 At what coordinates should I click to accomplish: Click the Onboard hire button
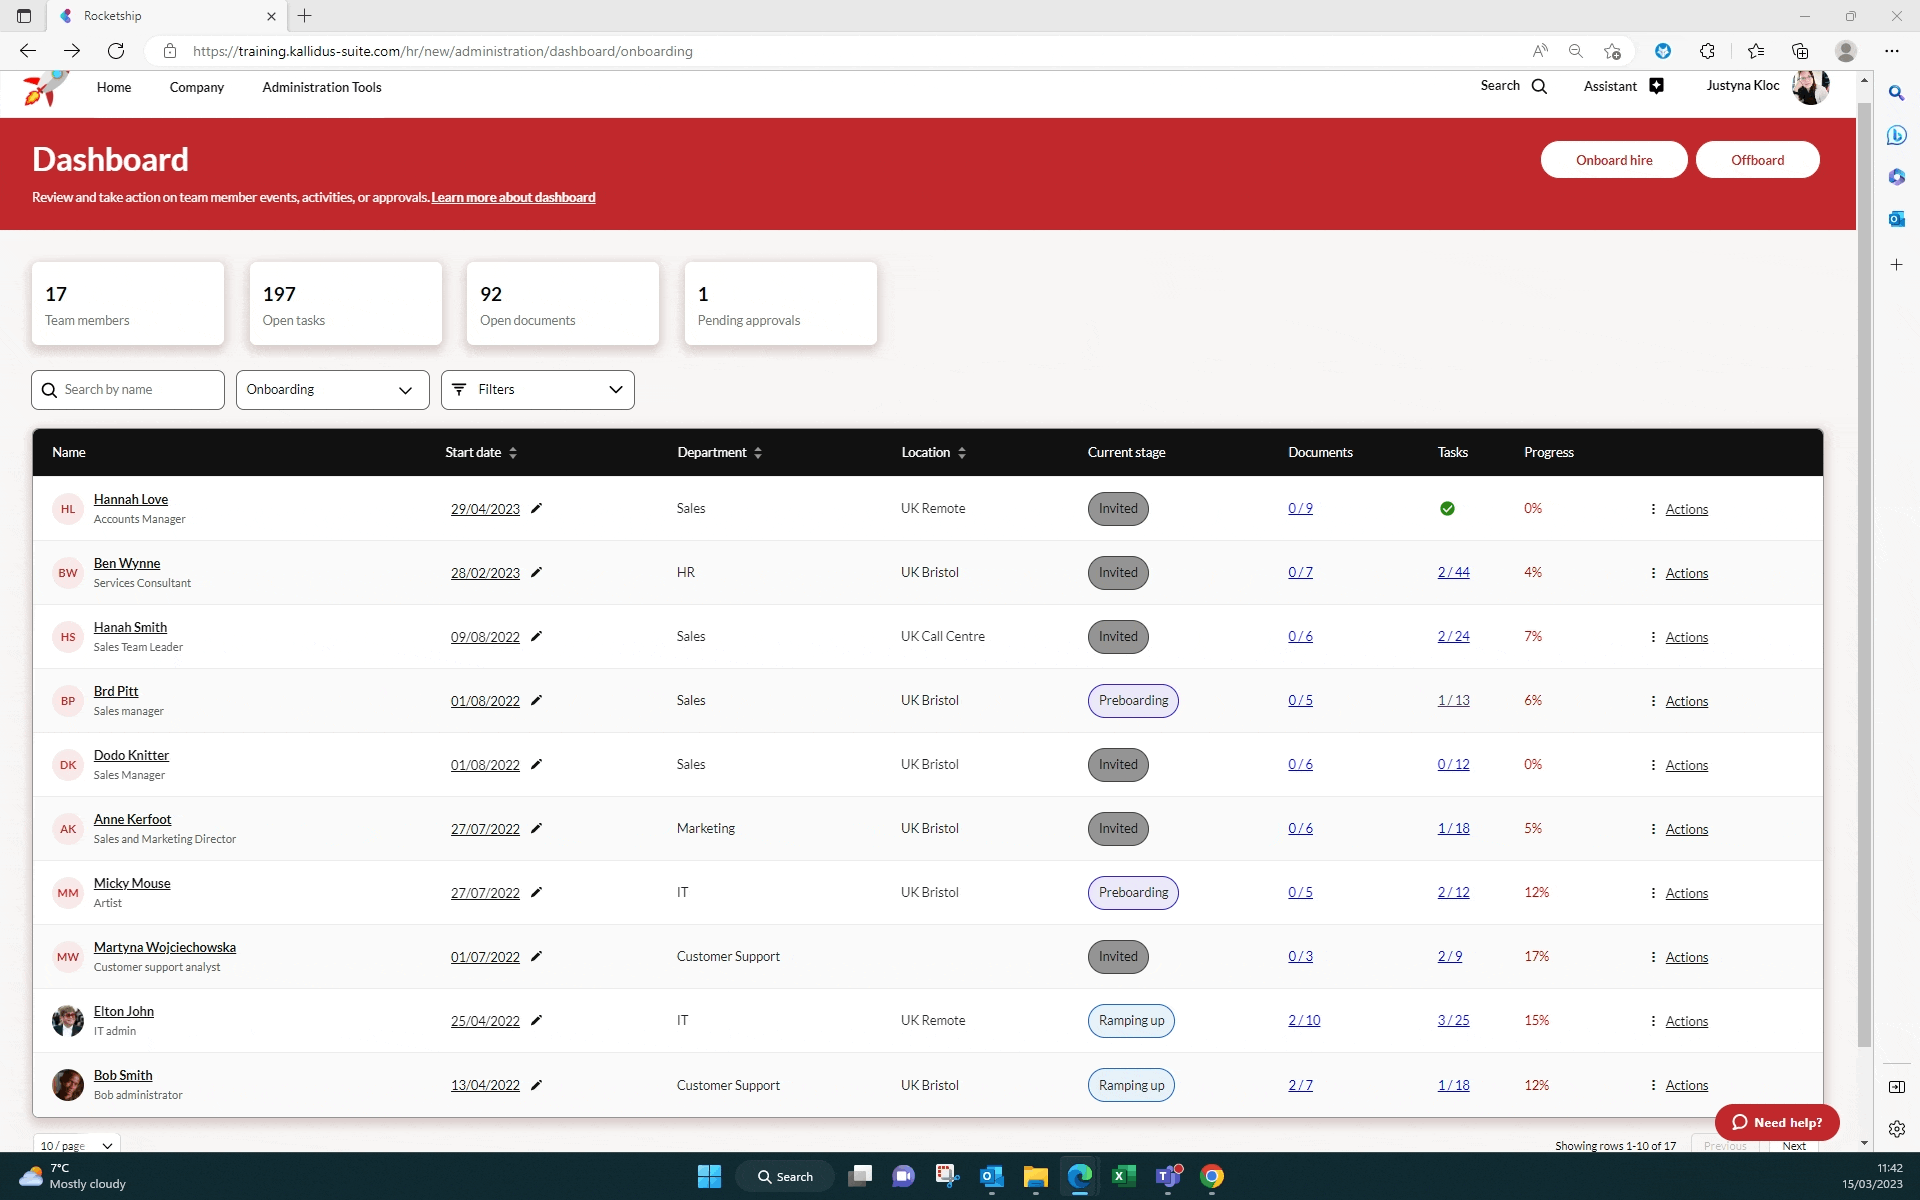(1613, 160)
